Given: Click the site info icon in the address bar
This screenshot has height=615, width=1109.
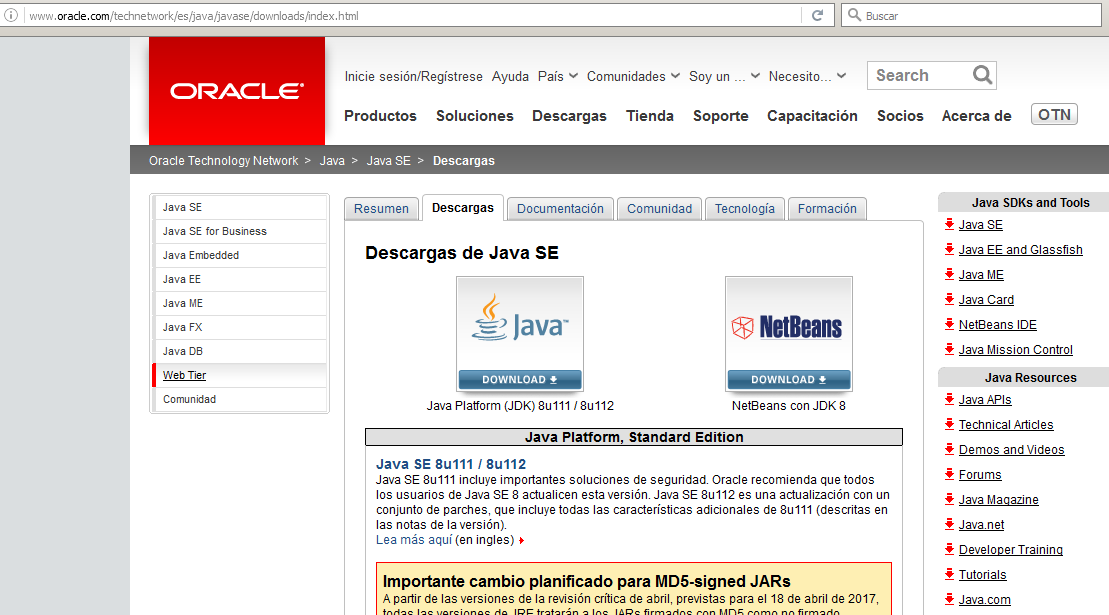Looking at the screenshot, I should (11, 15).
